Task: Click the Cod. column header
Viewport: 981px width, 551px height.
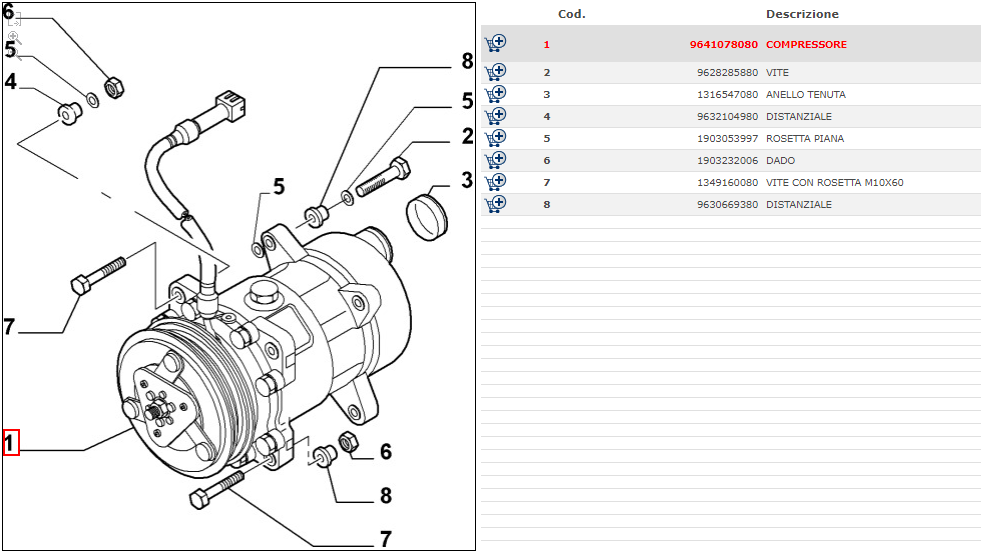Action: click(x=571, y=14)
